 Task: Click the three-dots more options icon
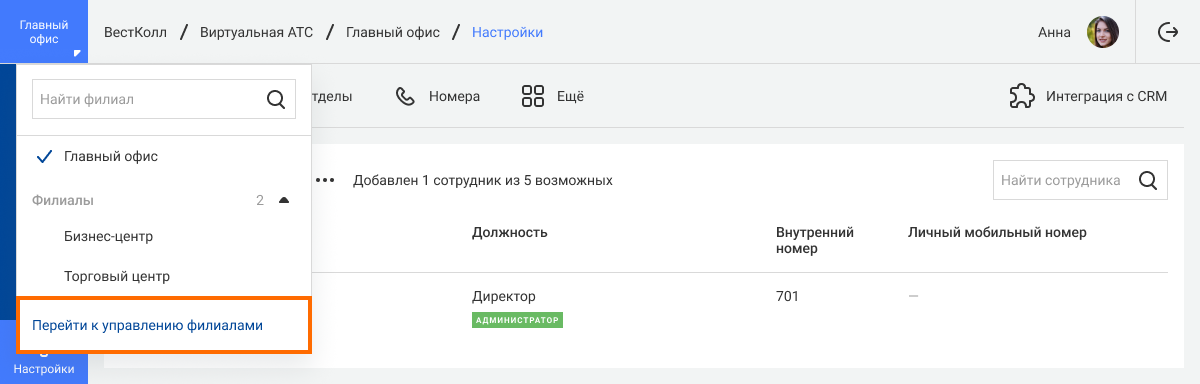pos(325,181)
